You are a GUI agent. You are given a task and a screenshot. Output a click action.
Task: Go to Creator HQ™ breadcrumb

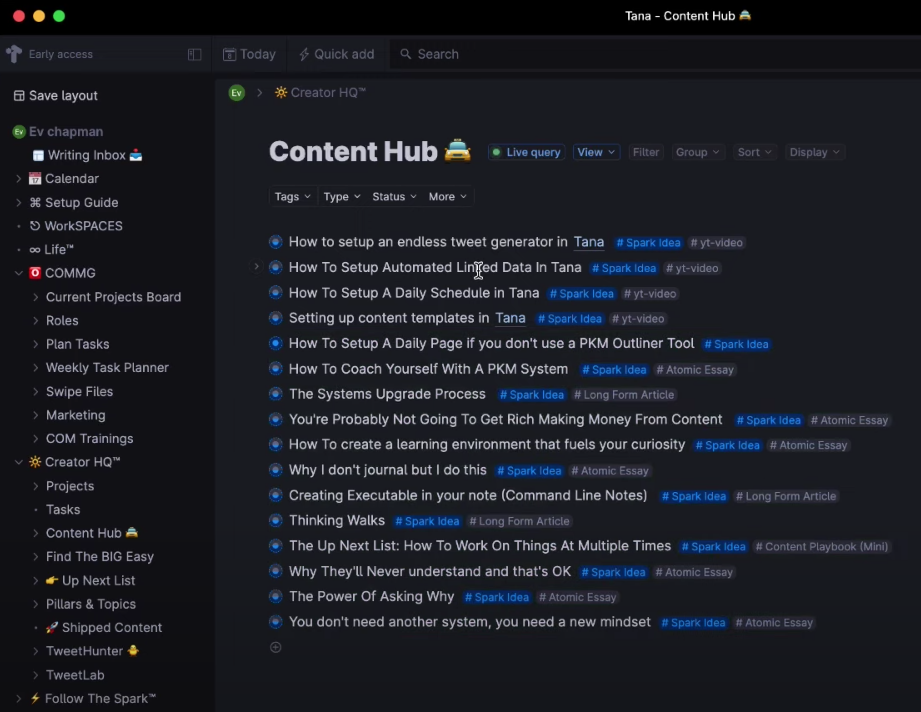click(320, 93)
